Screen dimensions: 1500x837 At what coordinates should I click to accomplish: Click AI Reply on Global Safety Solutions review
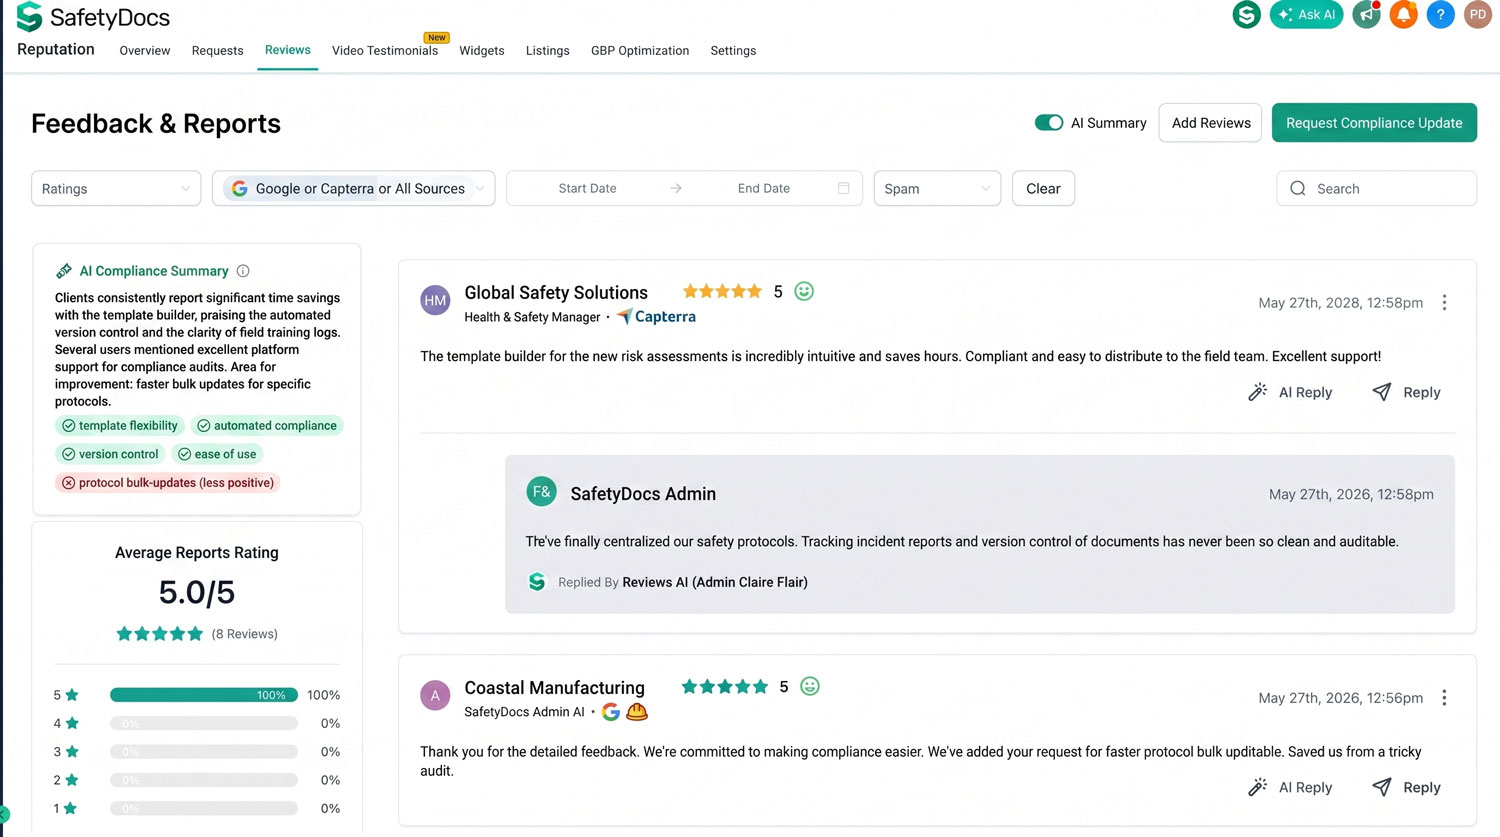(x=1290, y=392)
